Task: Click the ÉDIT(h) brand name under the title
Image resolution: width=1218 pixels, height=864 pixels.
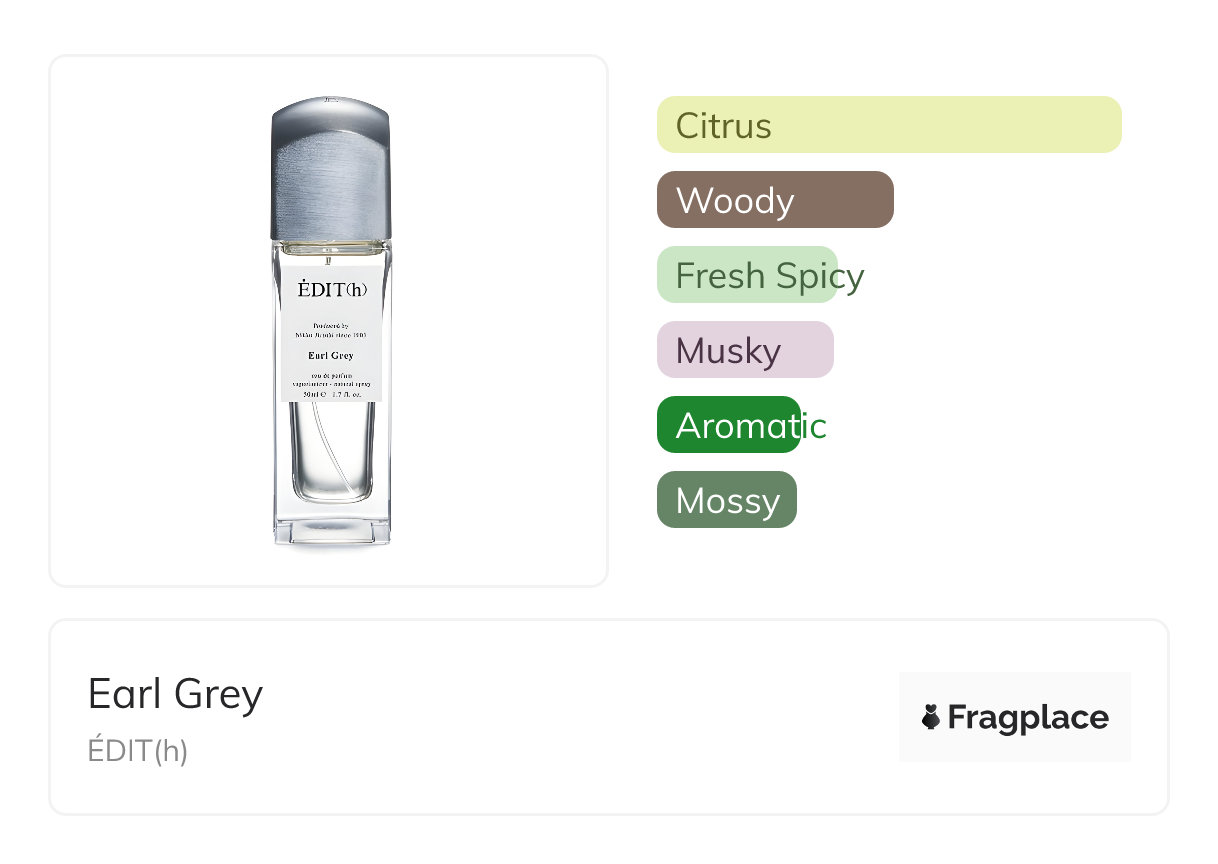Action: 138,750
